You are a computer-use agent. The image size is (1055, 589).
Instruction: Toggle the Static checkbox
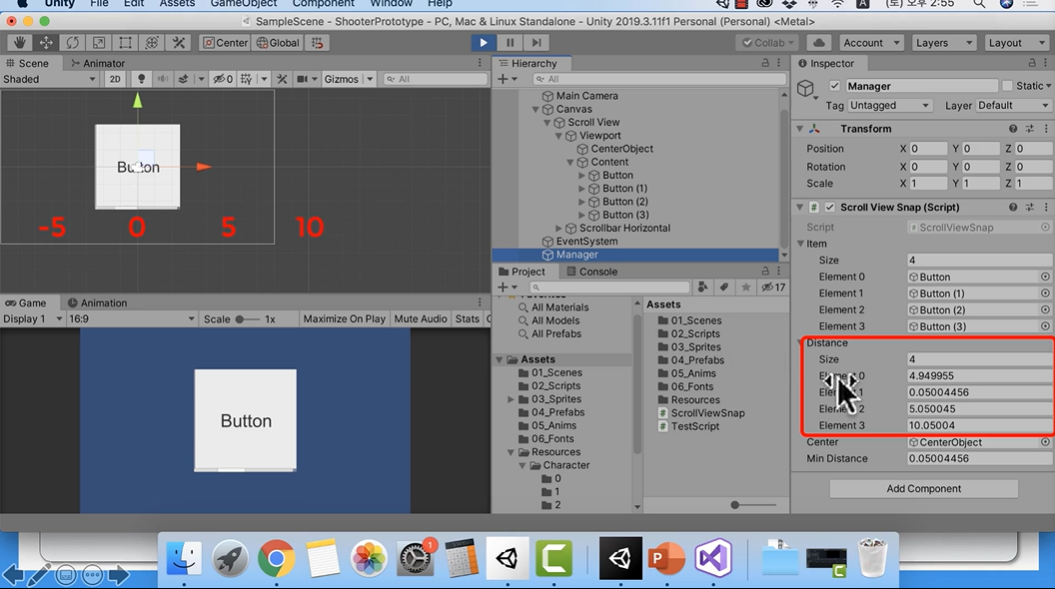tap(1007, 85)
